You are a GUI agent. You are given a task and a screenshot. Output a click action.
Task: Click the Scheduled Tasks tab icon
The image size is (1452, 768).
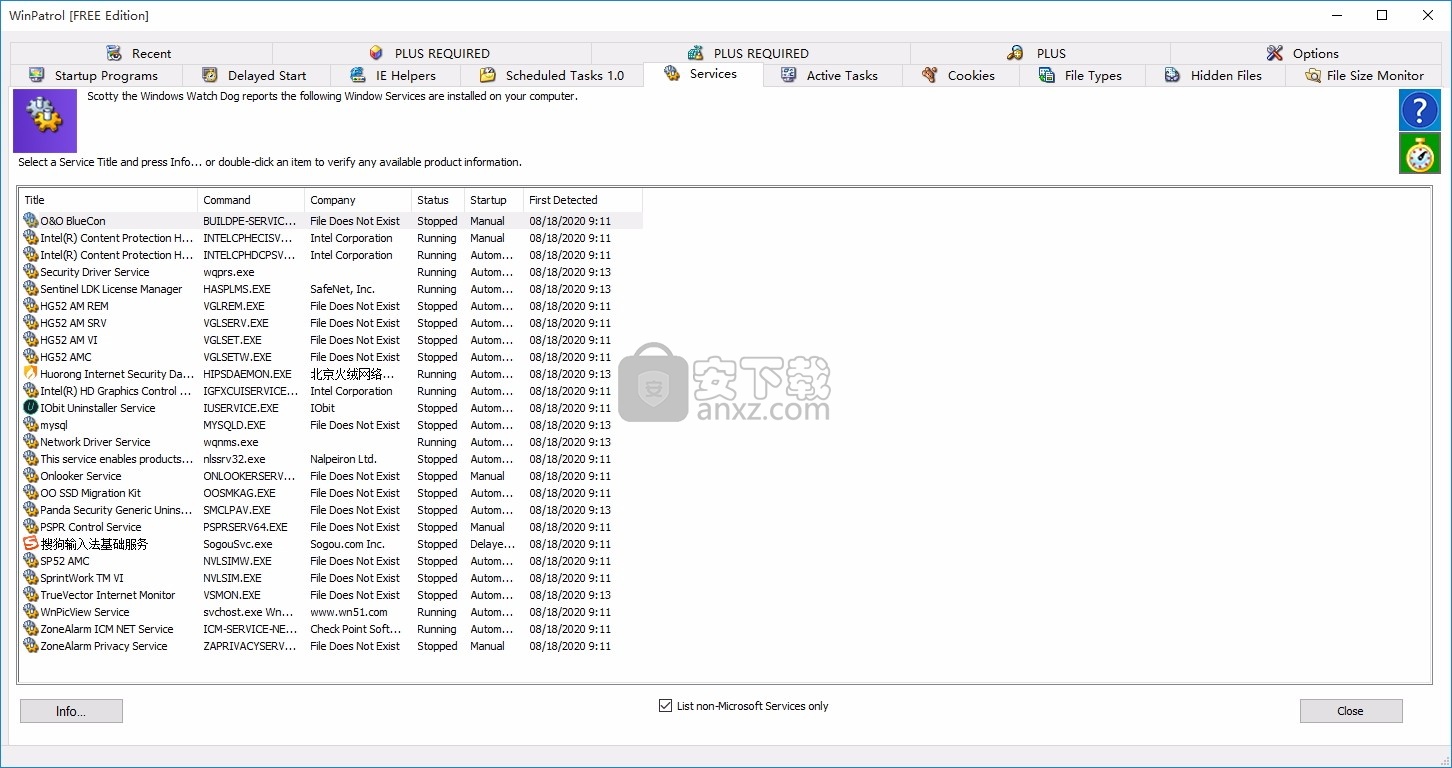(488, 75)
